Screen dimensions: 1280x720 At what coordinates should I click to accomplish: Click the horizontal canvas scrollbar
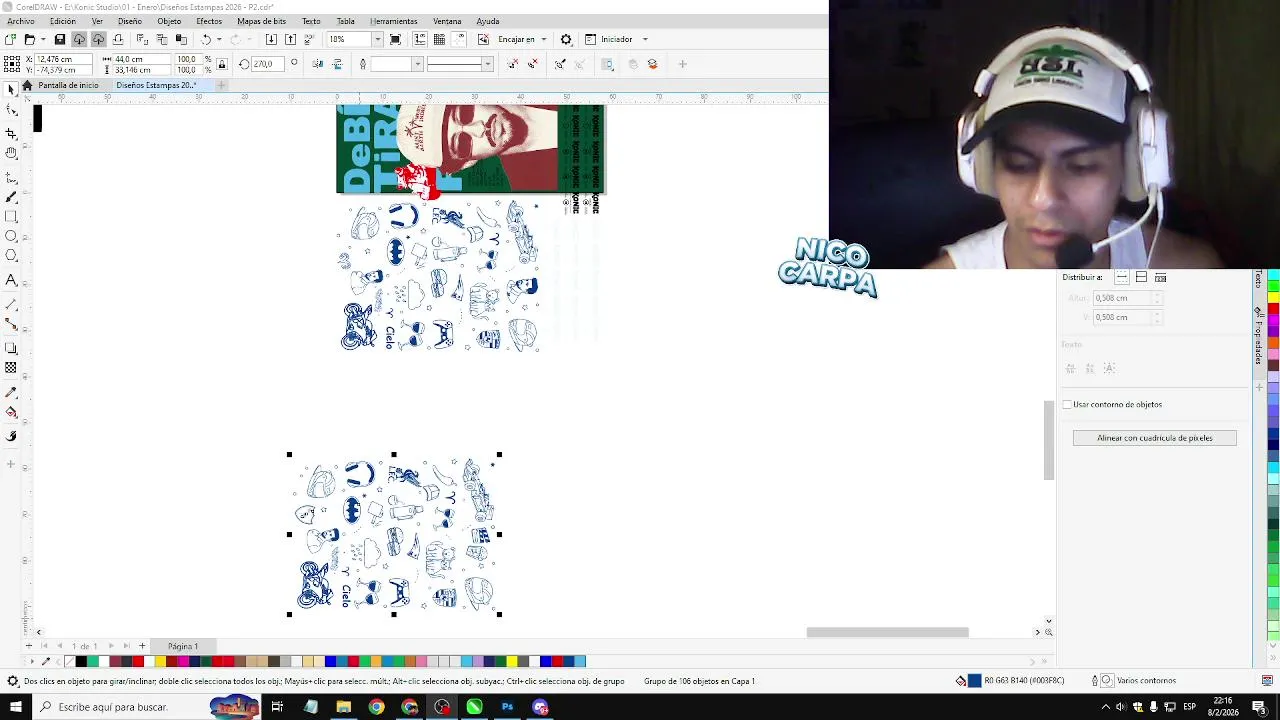(887, 632)
